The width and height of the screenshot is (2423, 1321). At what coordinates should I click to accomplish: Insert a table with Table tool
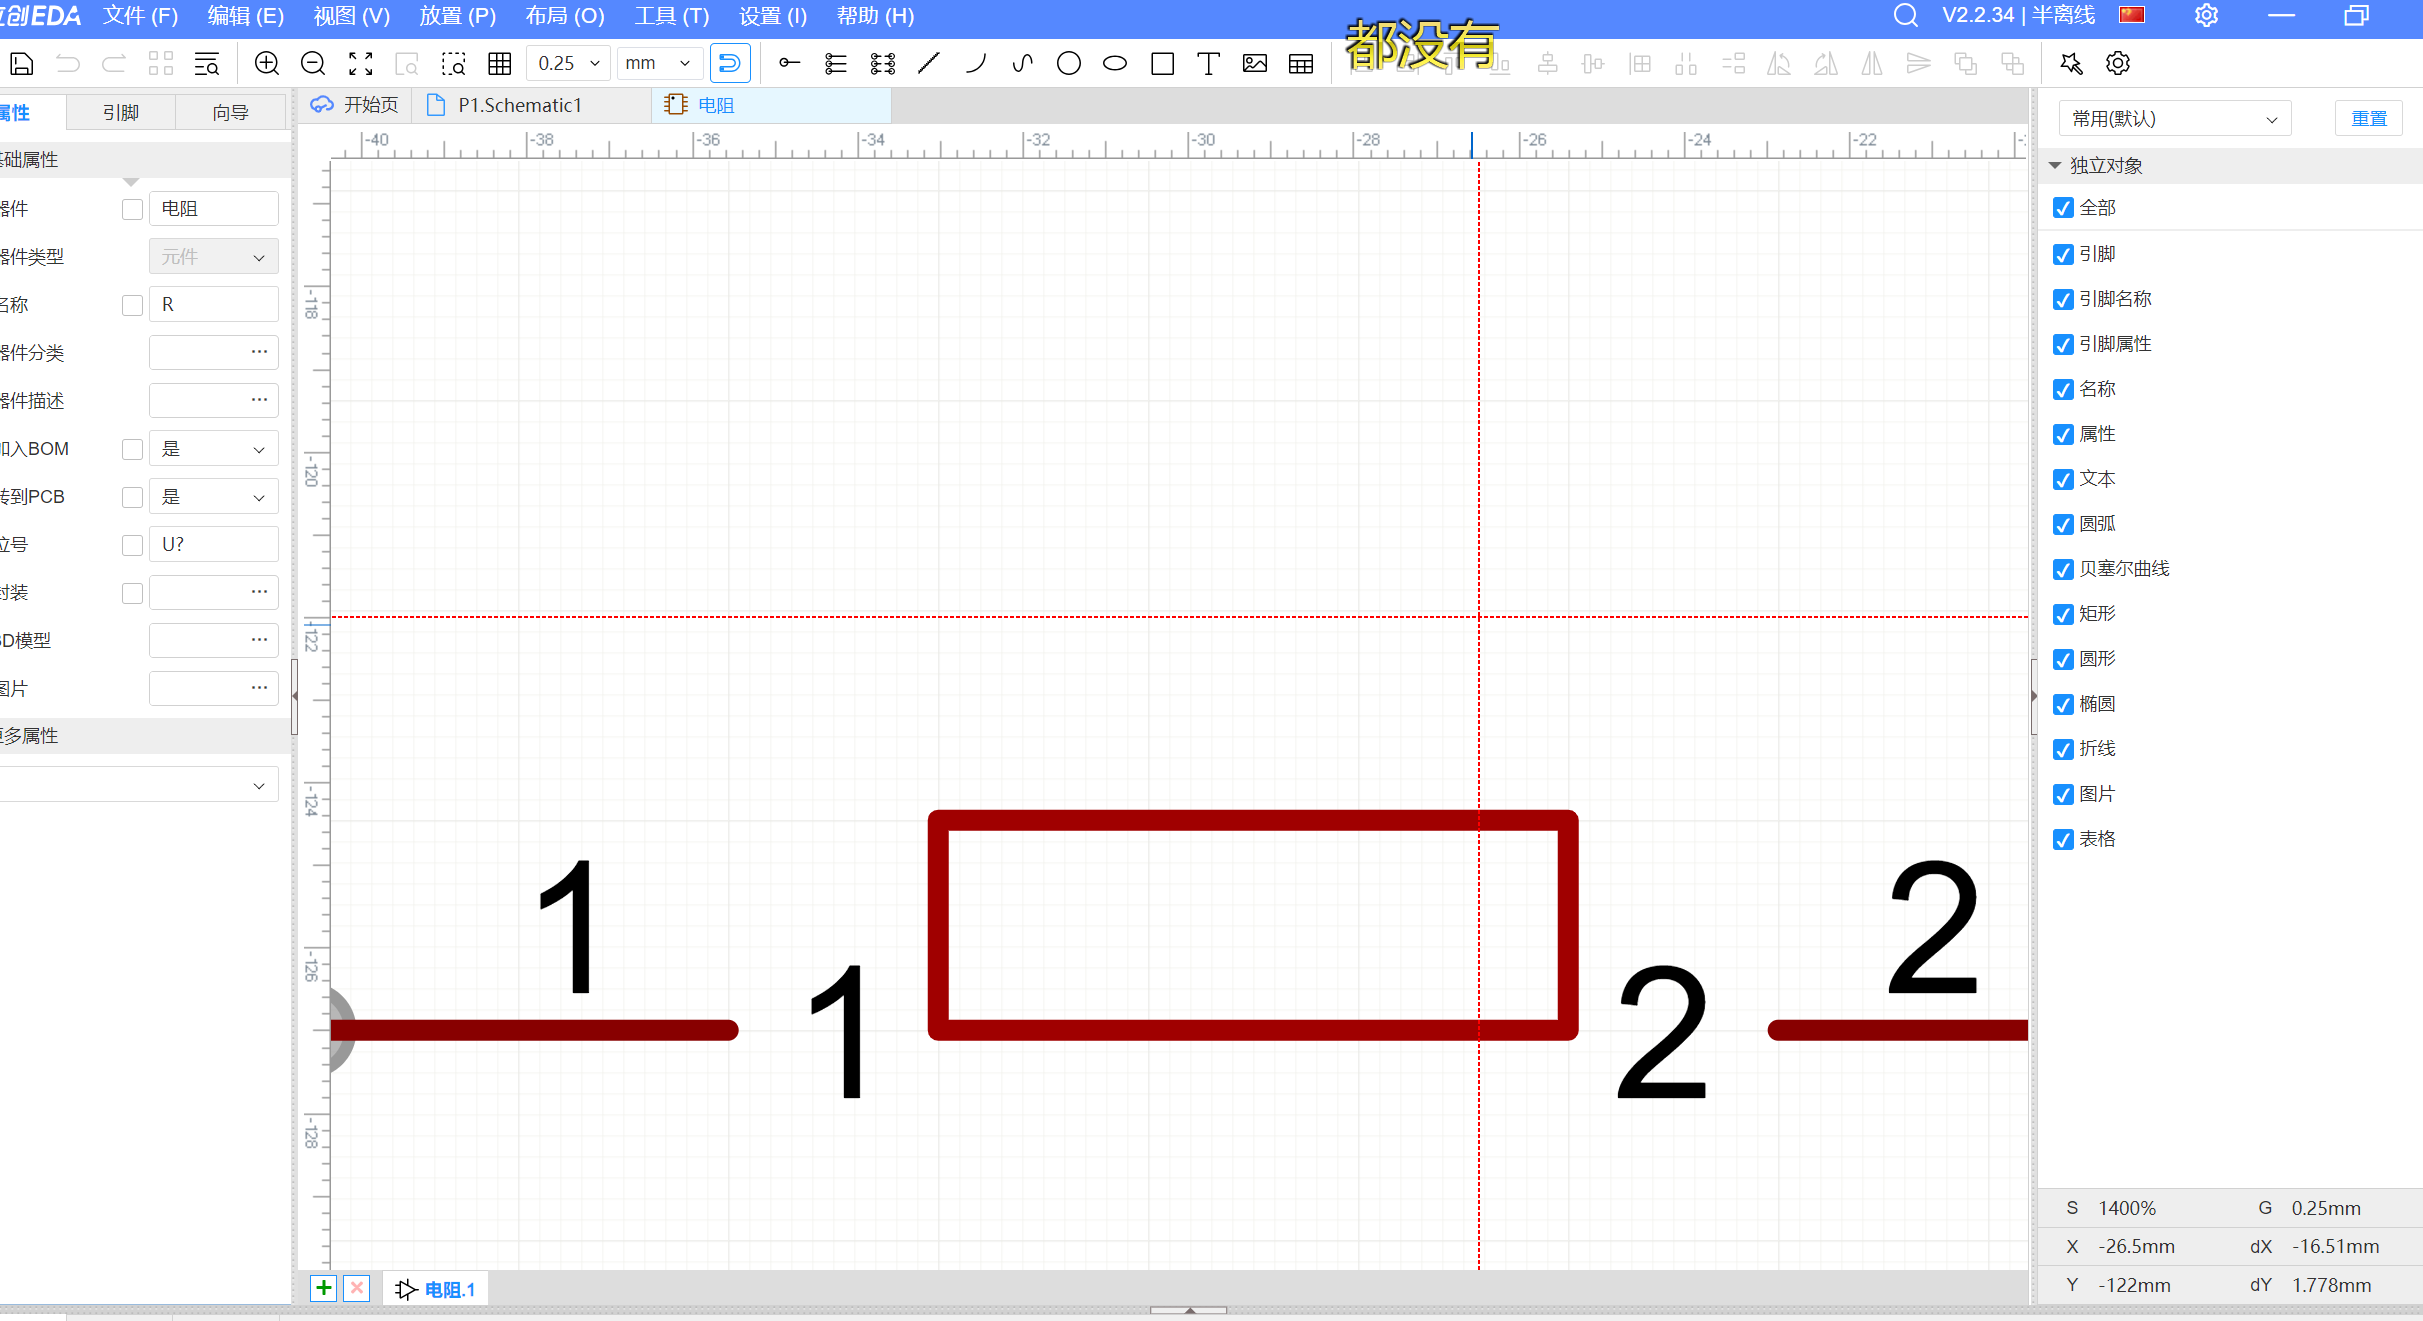1301,64
